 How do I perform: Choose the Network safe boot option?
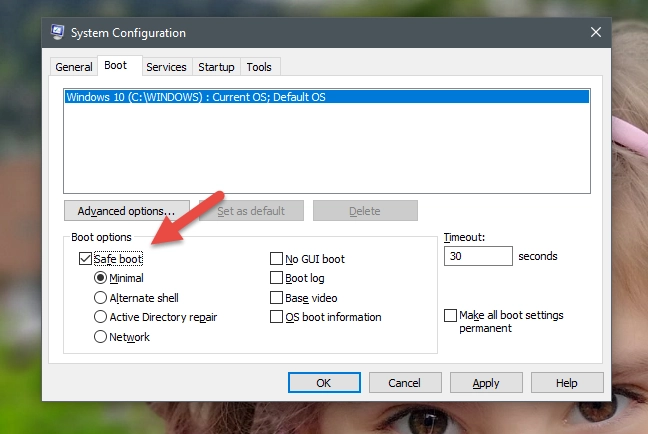[x=100, y=337]
